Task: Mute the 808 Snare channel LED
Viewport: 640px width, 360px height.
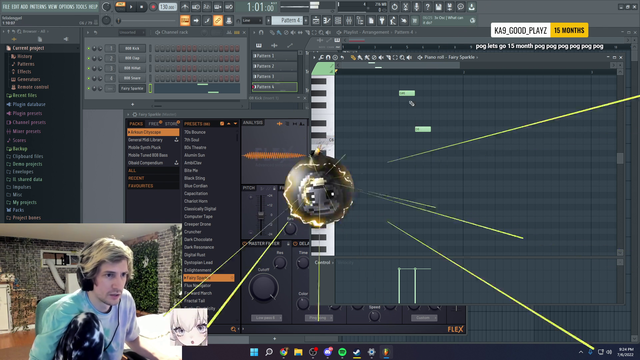Action: [89, 78]
